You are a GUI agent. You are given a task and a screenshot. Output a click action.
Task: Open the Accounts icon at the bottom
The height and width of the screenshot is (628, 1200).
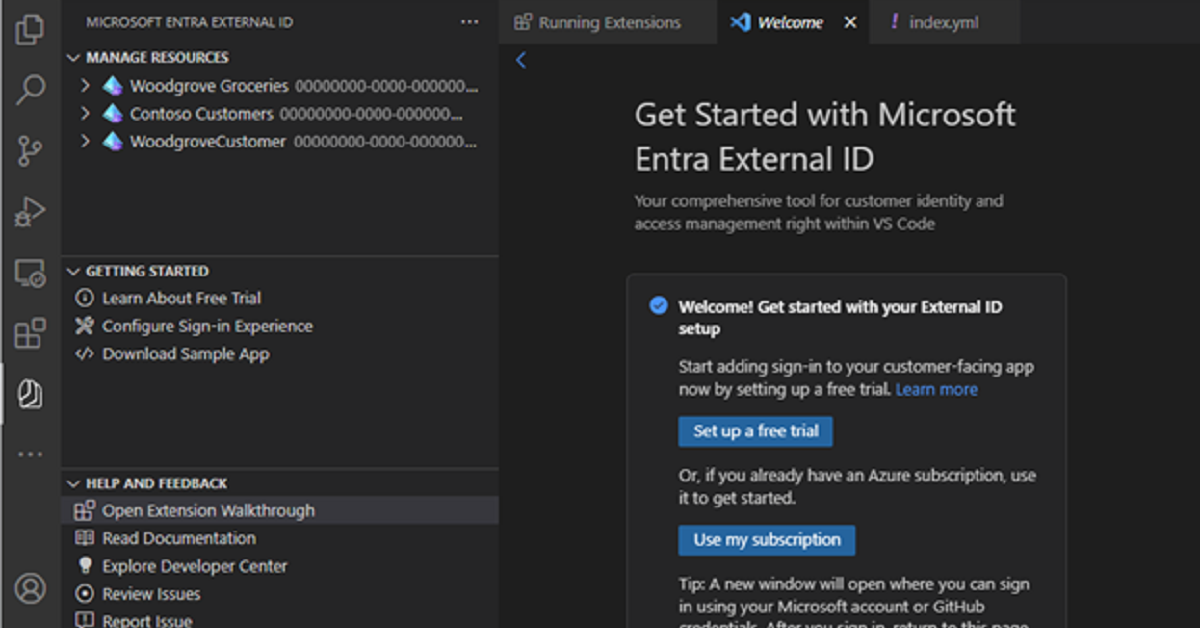point(30,590)
